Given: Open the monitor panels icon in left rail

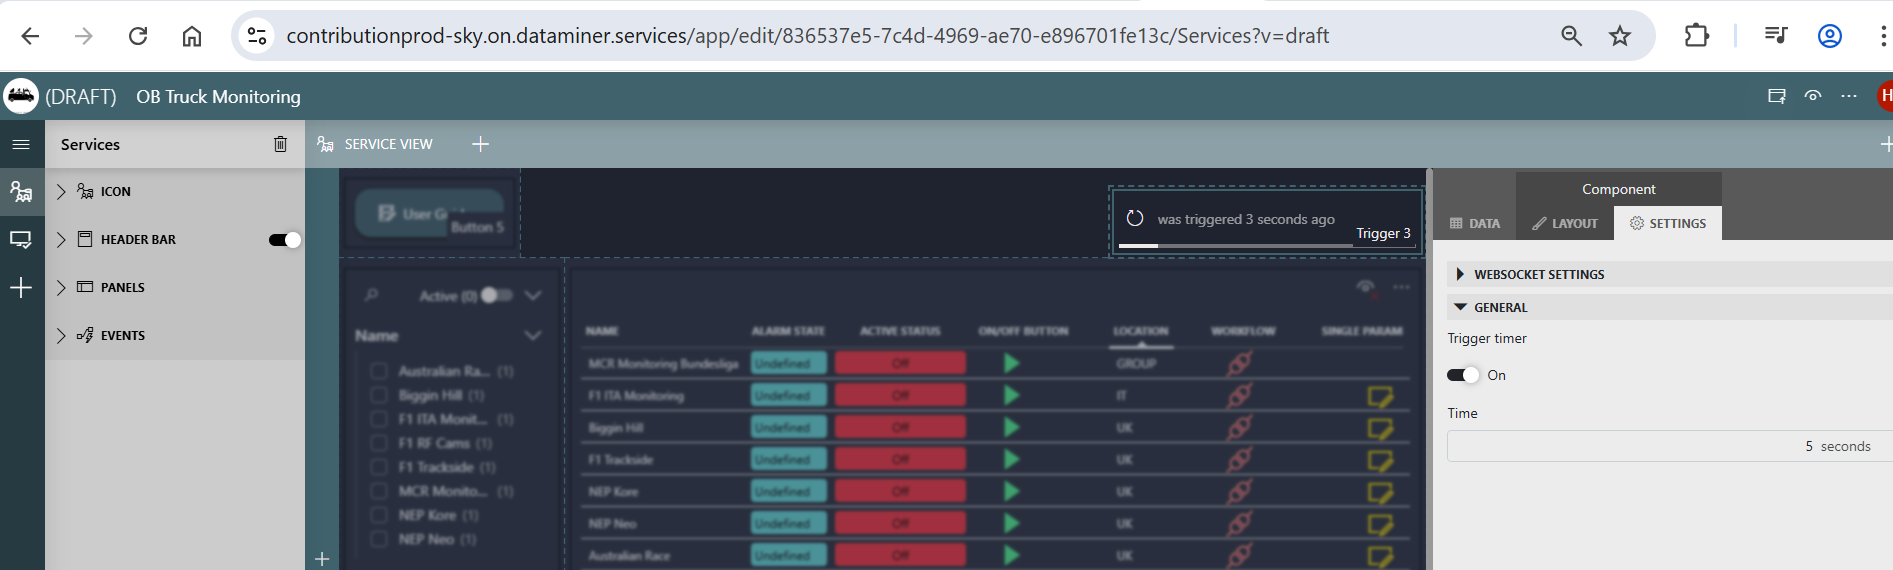Looking at the screenshot, I should [x=21, y=240].
